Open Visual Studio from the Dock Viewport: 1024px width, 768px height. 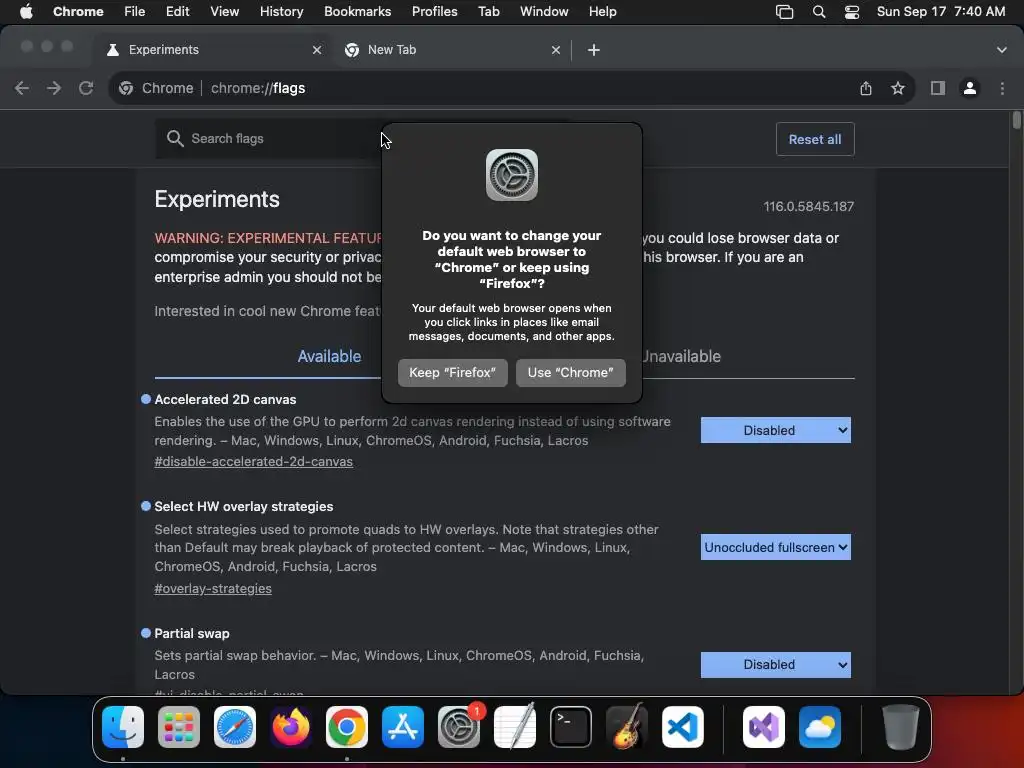pos(763,727)
